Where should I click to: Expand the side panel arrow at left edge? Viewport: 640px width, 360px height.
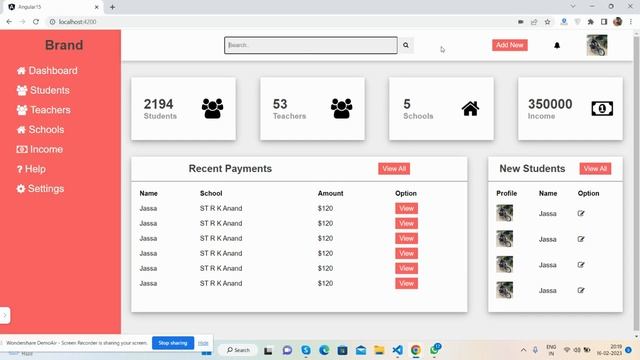click(x=5, y=315)
